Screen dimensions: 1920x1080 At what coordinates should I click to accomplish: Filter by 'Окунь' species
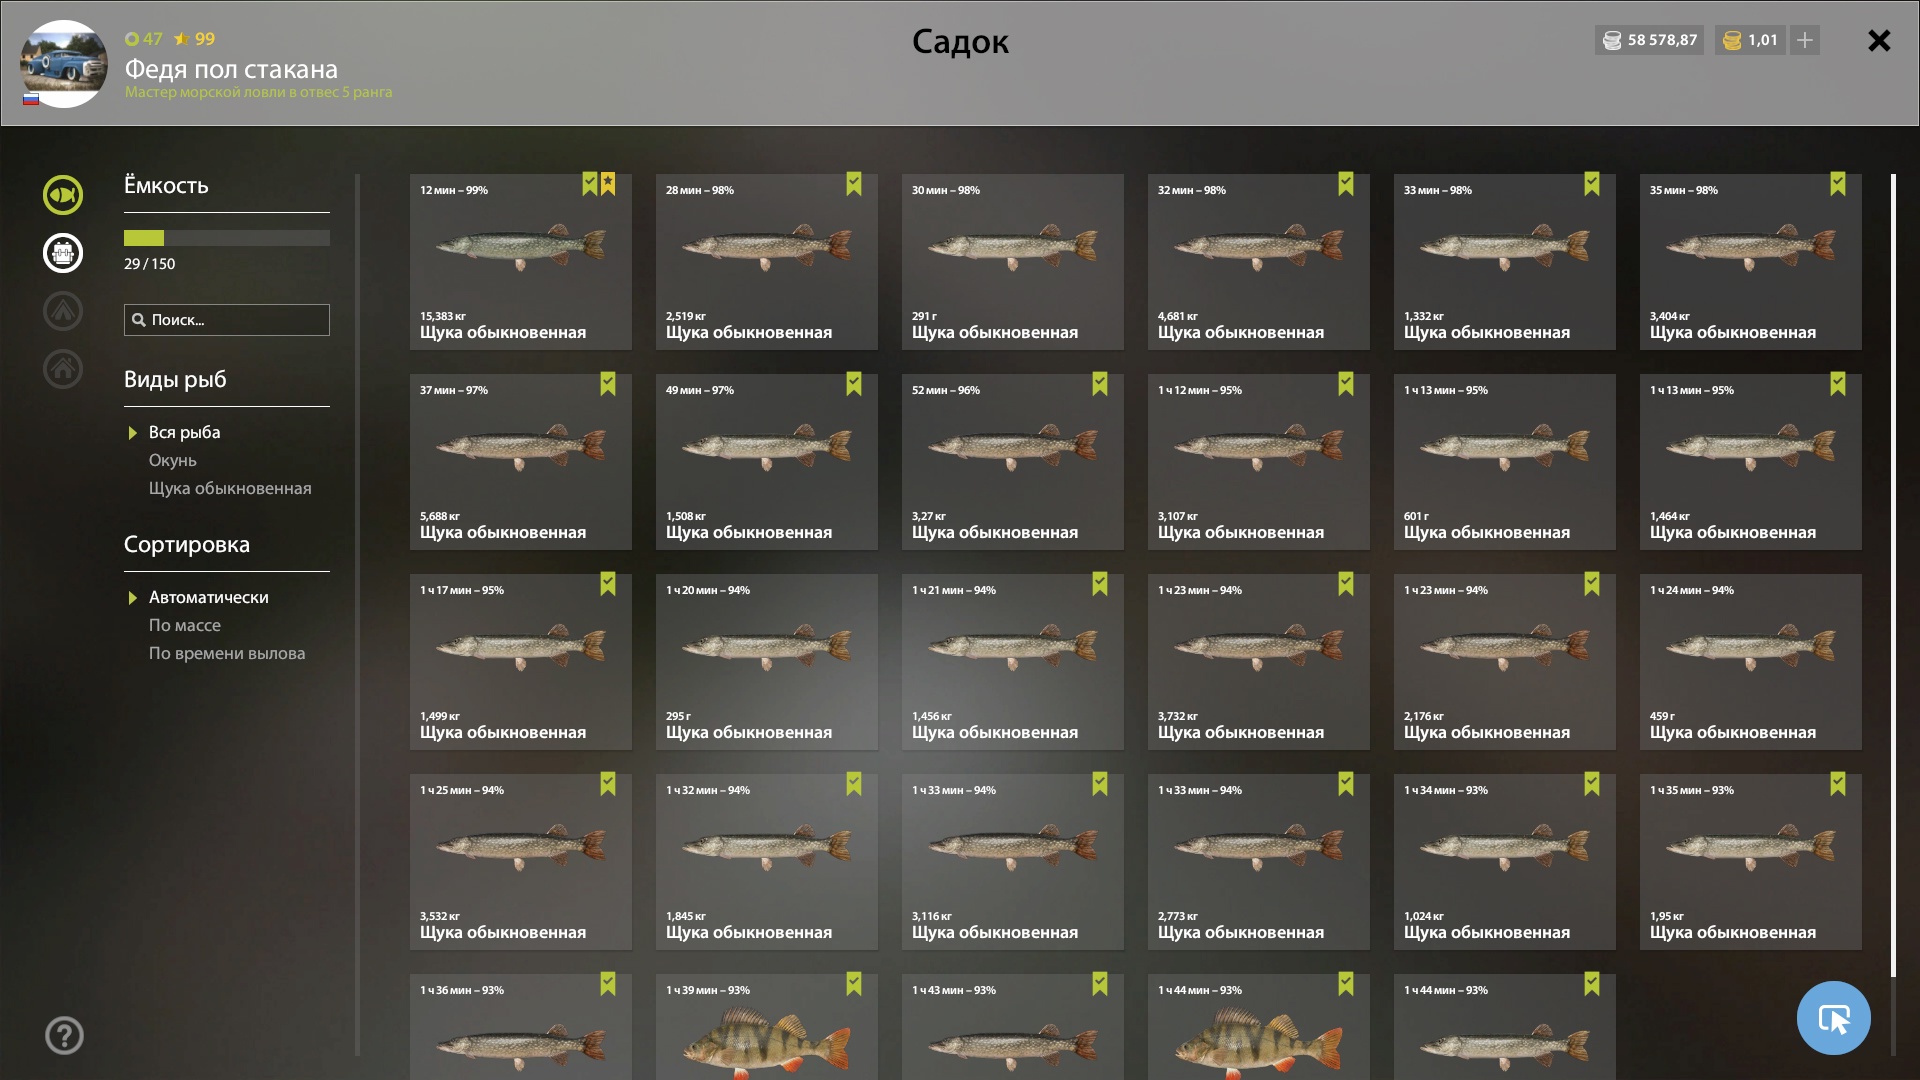point(172,460)
